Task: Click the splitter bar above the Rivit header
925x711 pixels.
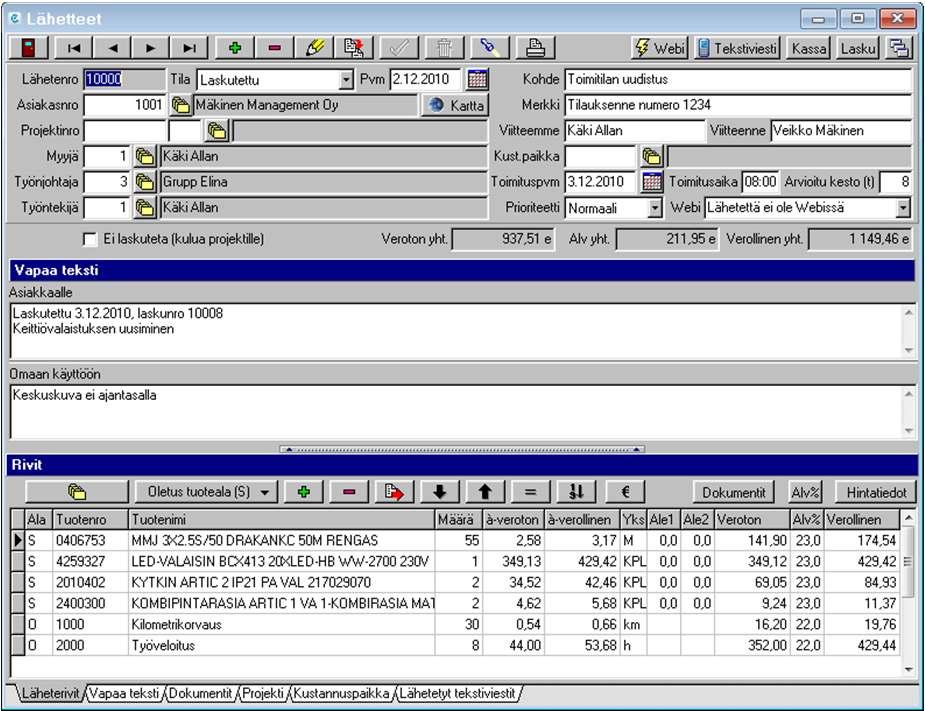Action: tap(462, 450)
